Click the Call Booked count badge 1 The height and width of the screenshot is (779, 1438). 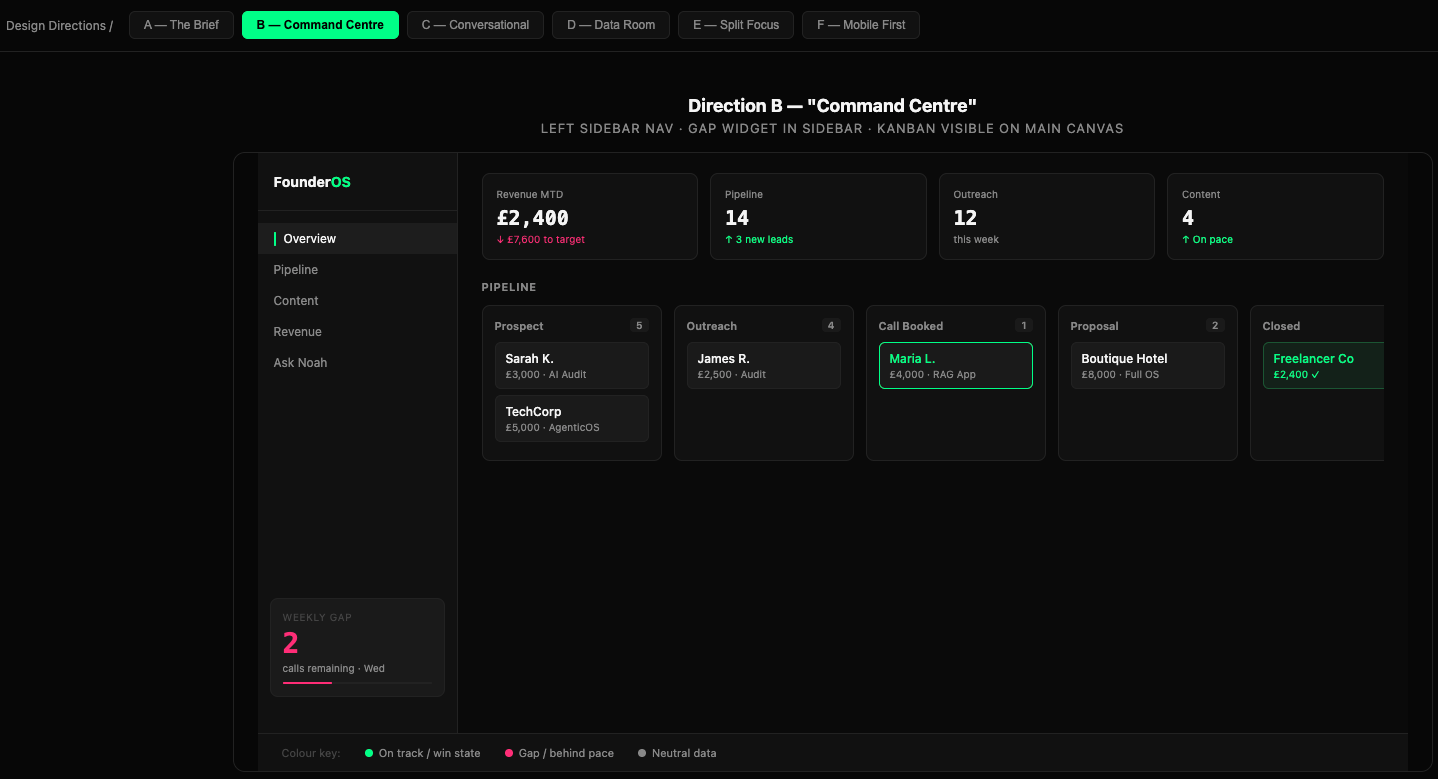pyautogui.click(x=1023, y=326)
